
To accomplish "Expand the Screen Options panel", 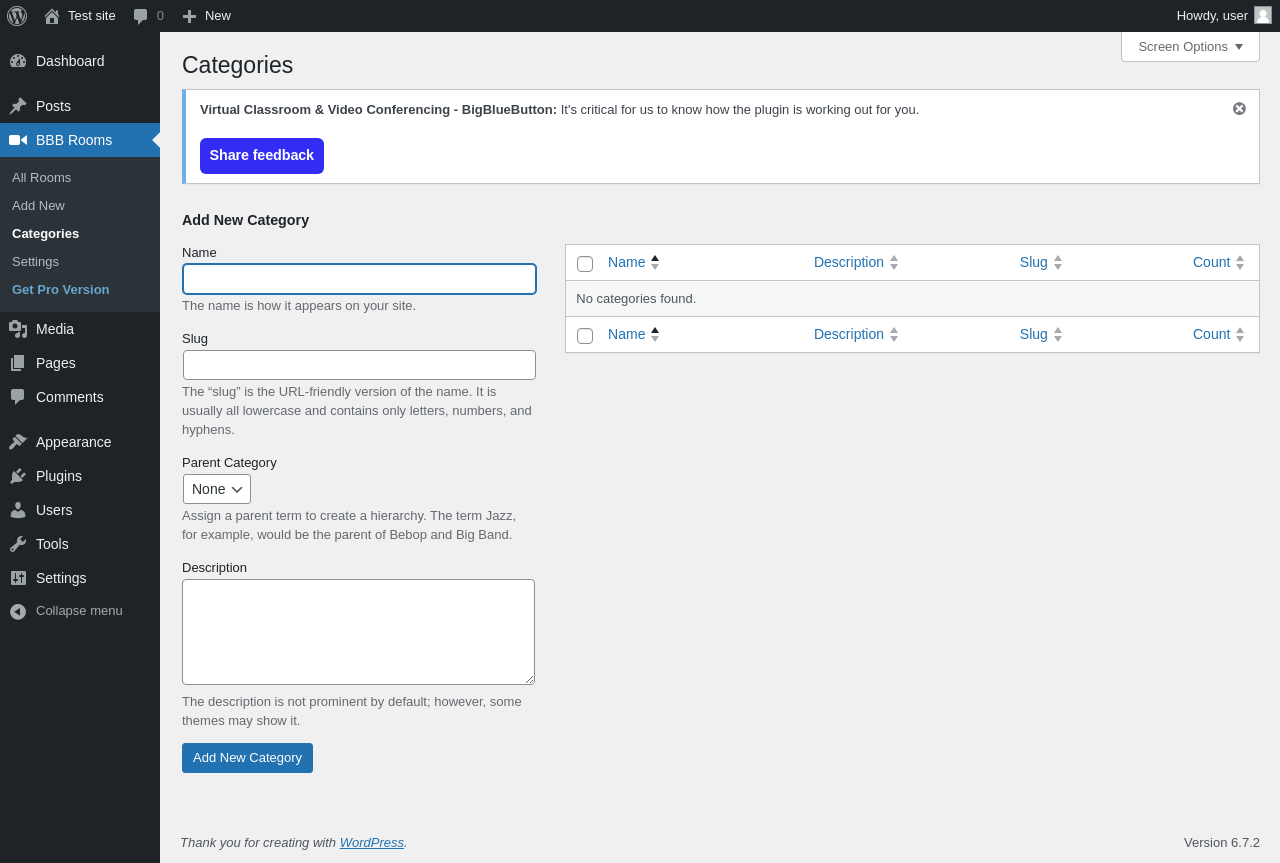I will click(x=1190, y=47).
